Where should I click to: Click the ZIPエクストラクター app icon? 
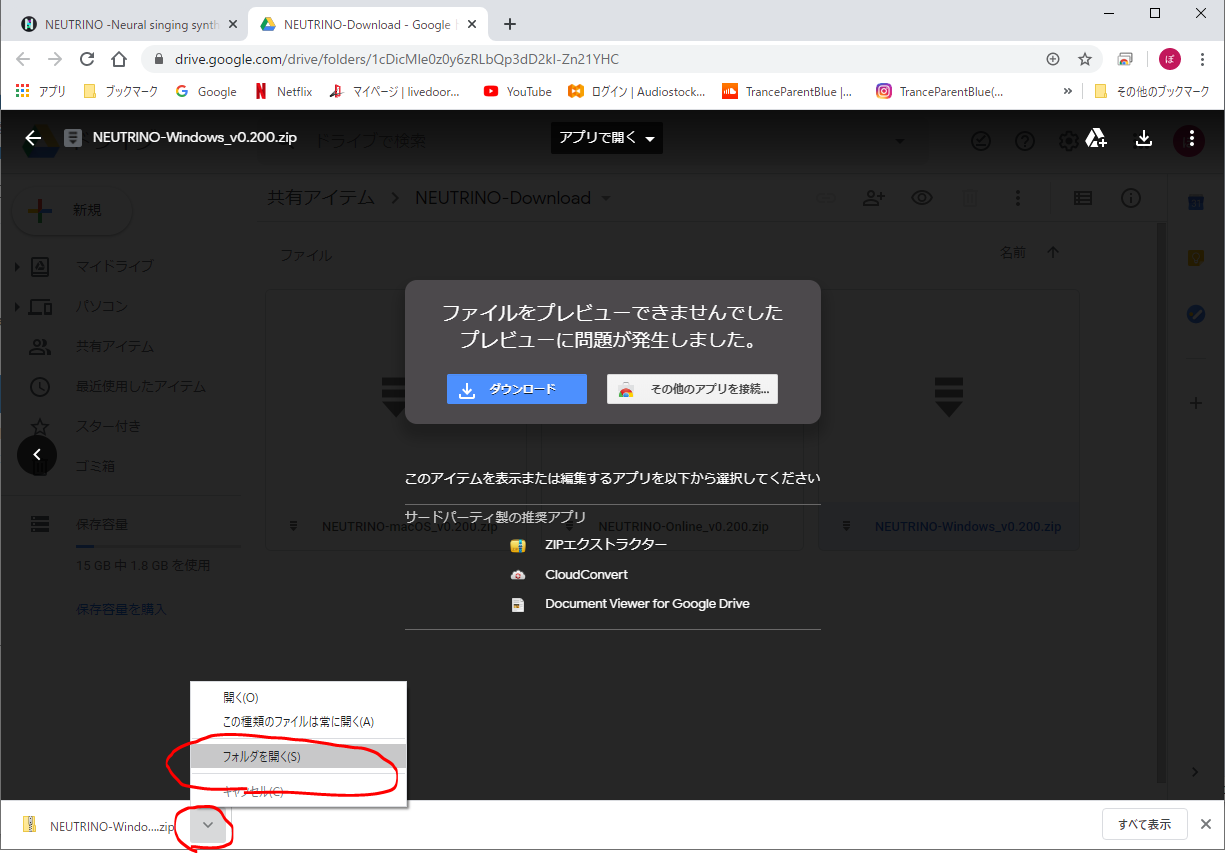(517, 545)
